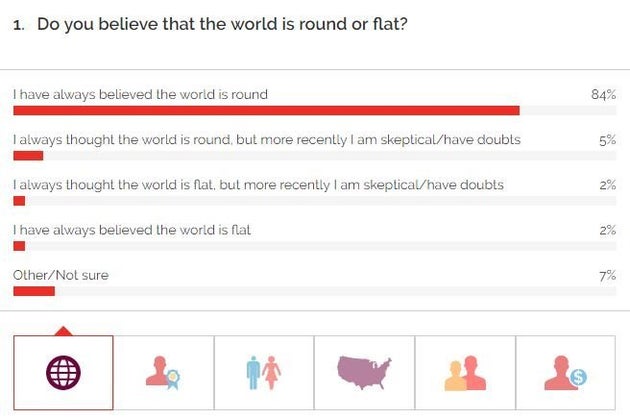Select the 'flat, but more recently skeptical' answer text
The height and width of the screenshot is (418, 630).
(258, 185)
